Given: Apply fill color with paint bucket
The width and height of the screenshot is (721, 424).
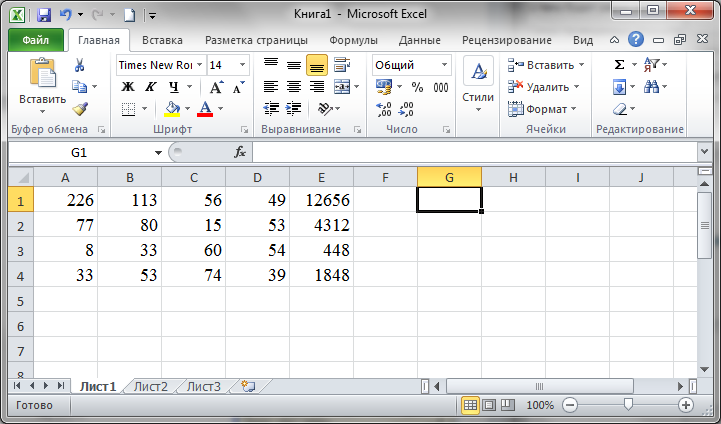Looking at the screenshot, I should (x=172, y=109).
